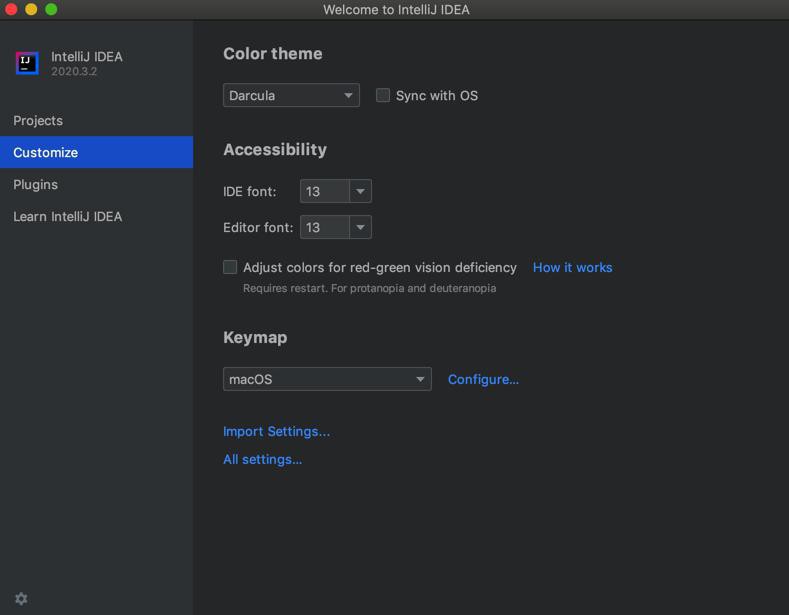Open the gear options menu icon
The image size is (789, 615).
tap(21, 598)
